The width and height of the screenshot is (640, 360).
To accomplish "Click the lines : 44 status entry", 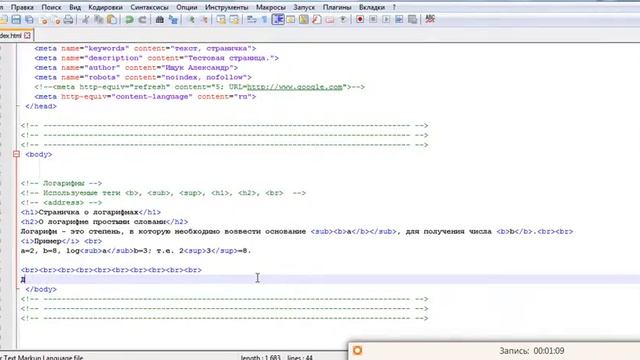I will (x=300, y=357).
